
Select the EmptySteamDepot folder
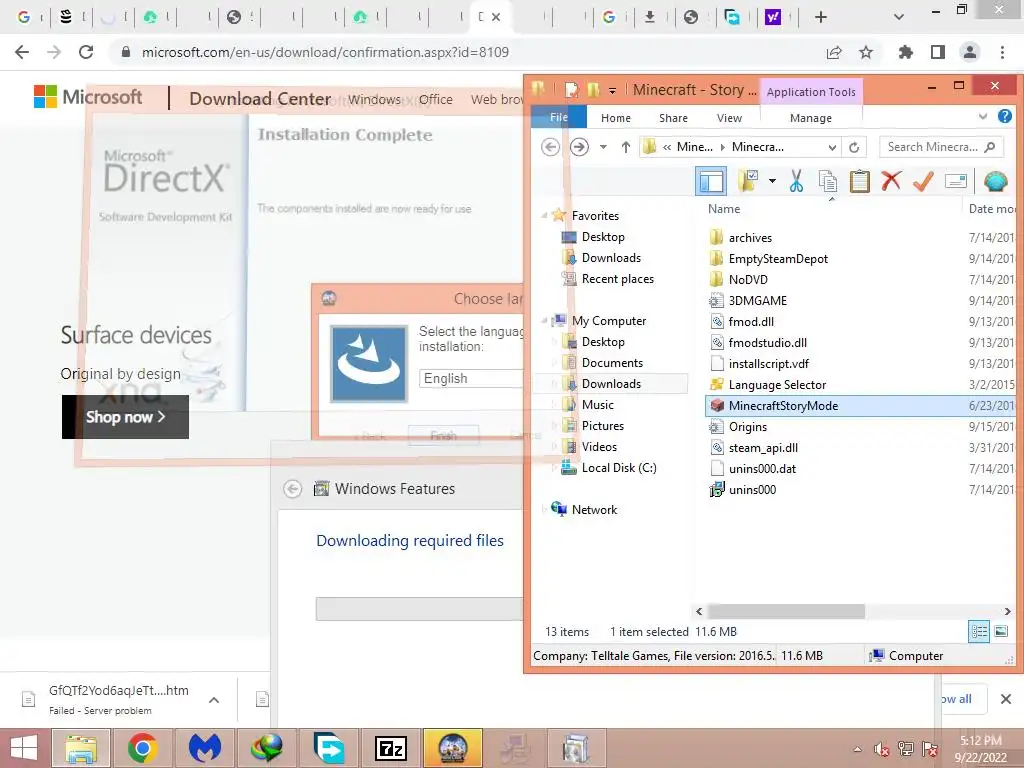778,259
